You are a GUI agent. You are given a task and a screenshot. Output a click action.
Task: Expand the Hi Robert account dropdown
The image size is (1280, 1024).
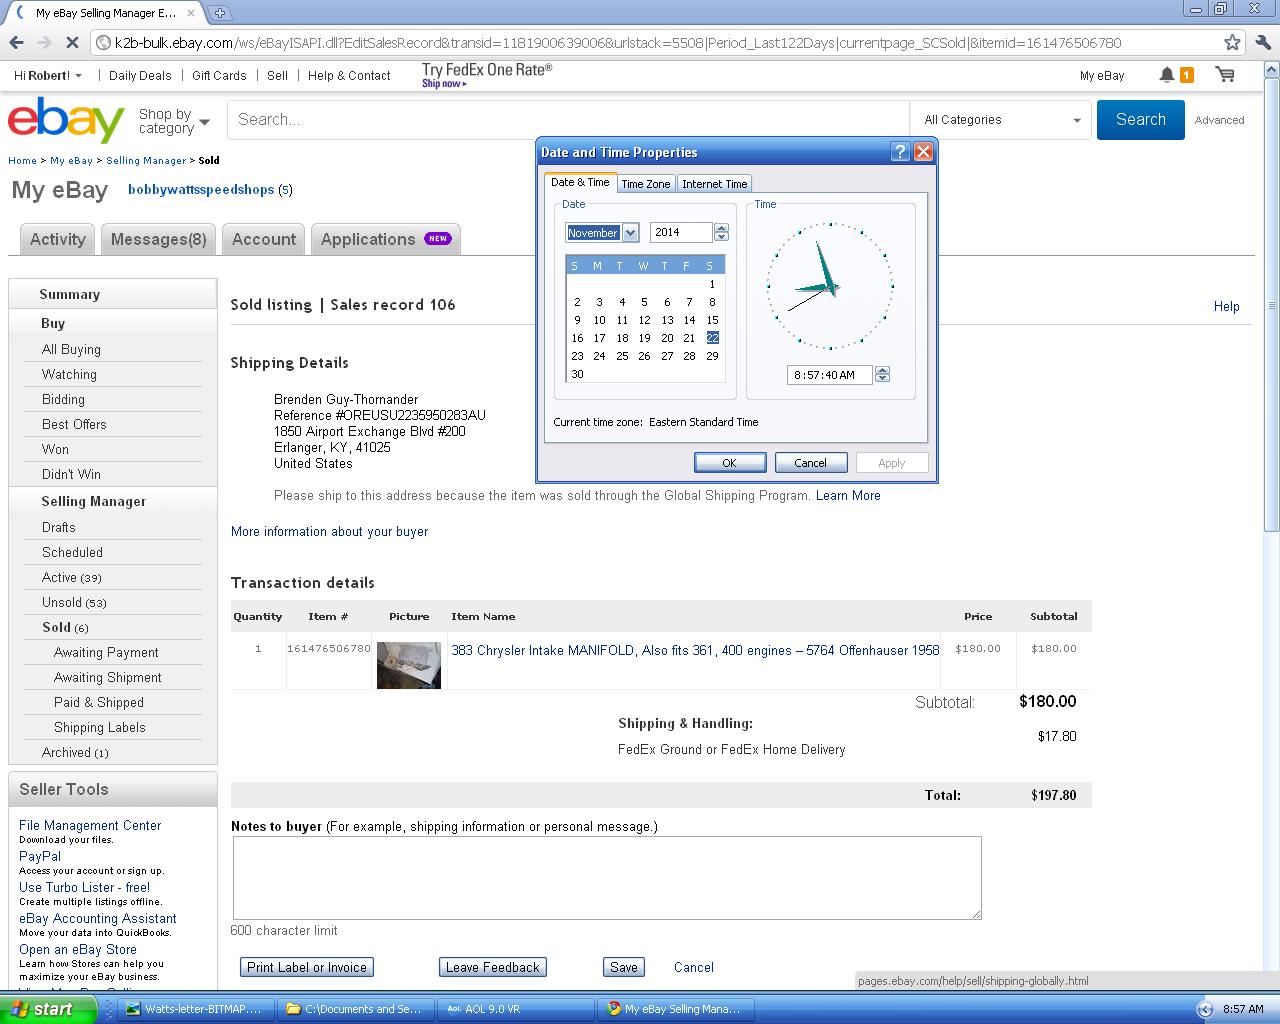pyautogui.click(x=48, y=75)
